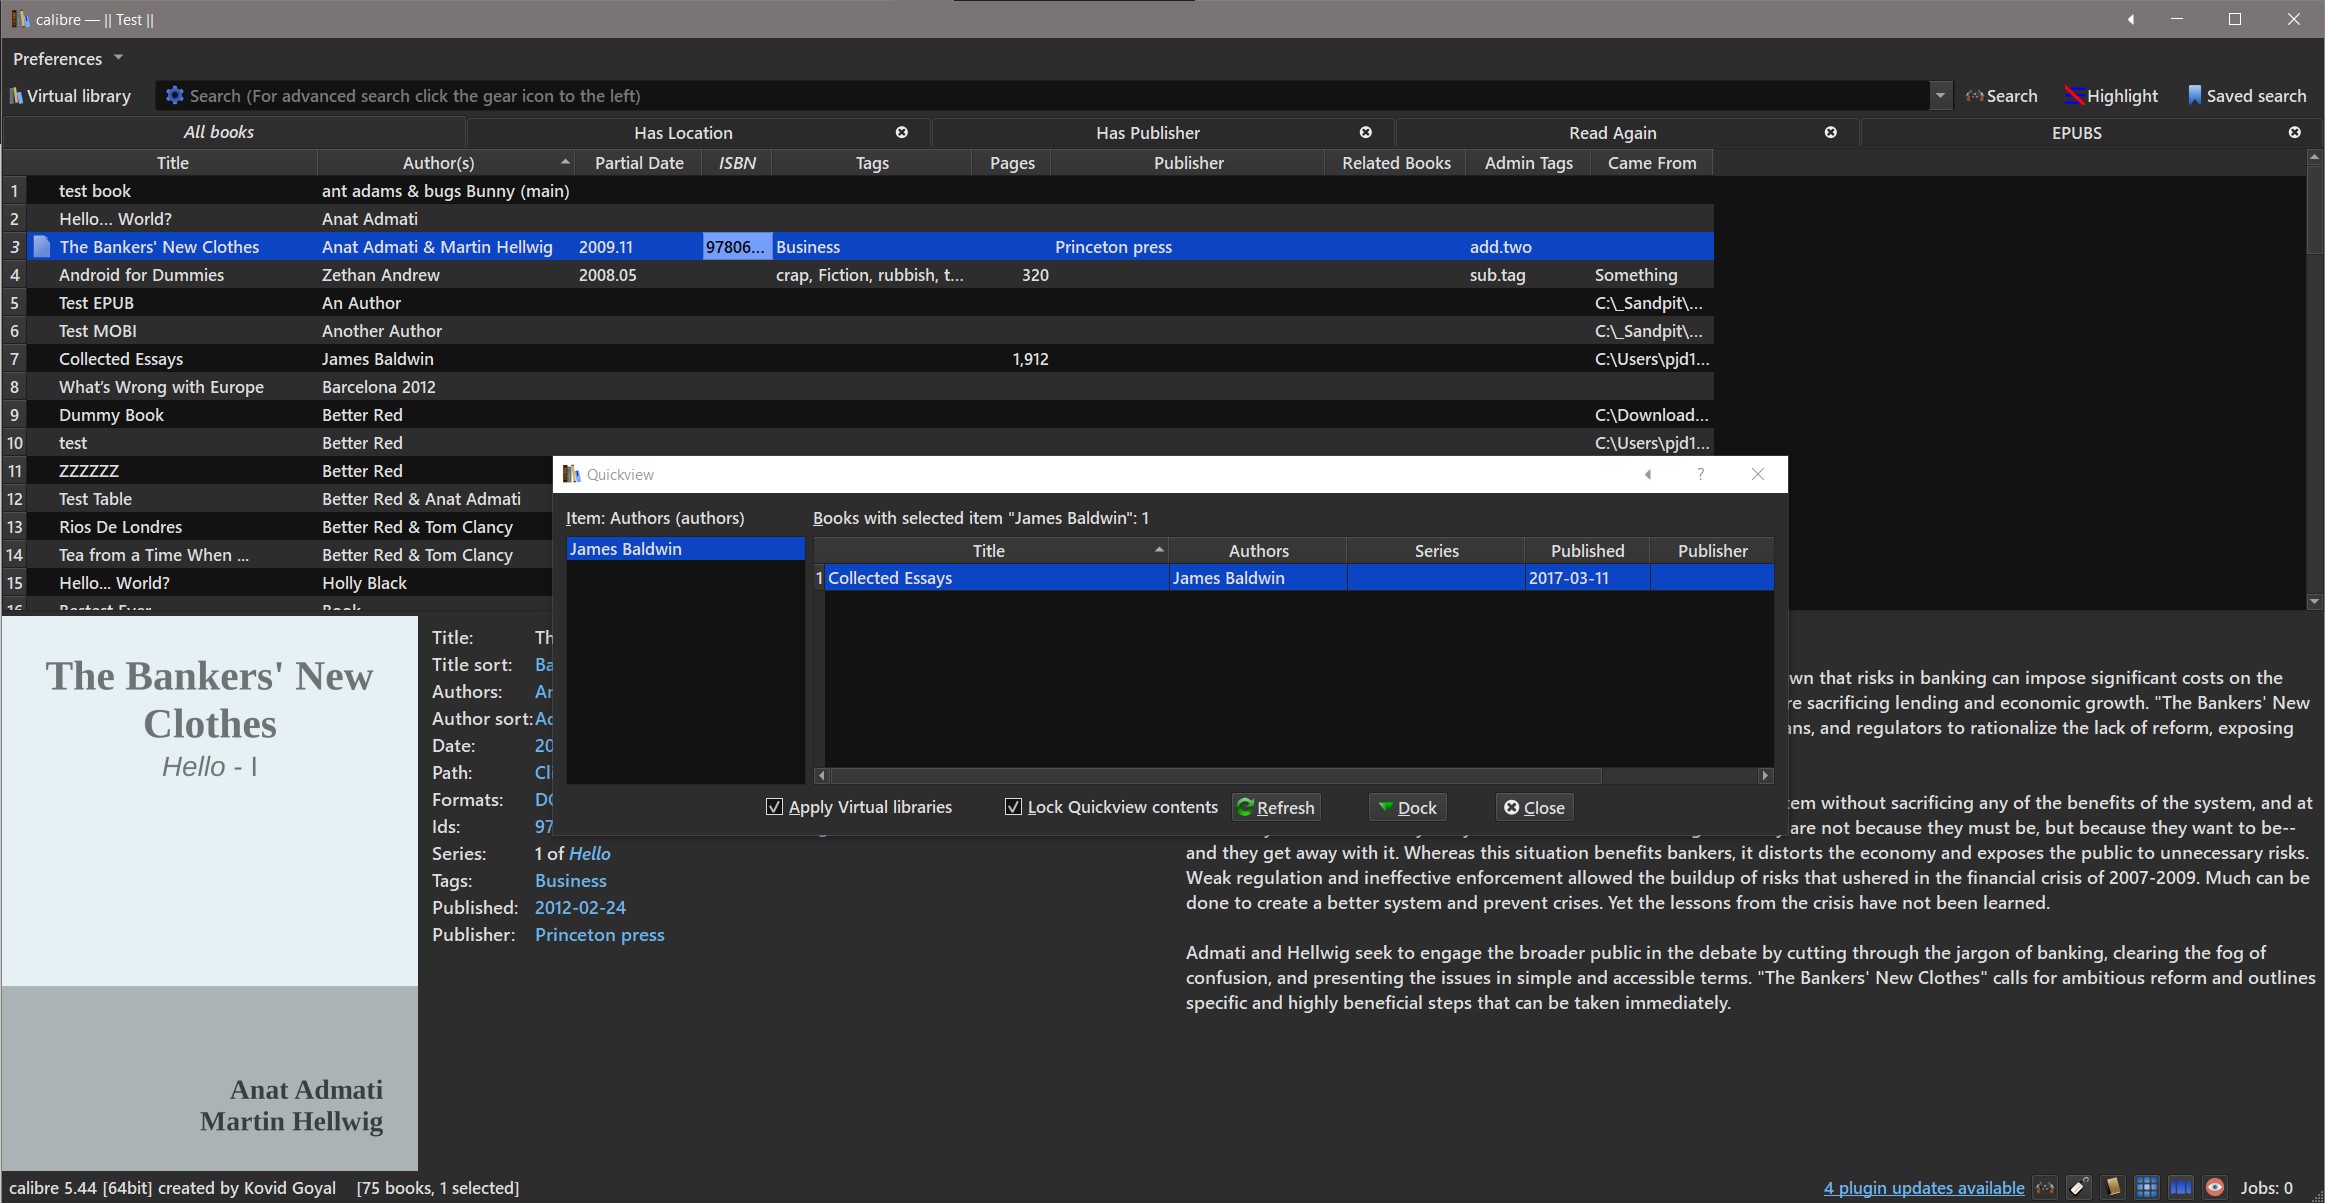This screenshot has height=1203, width=2325.
Task: Toggle search bar binoculars icon in status bar
Action: [2045, 1187]
